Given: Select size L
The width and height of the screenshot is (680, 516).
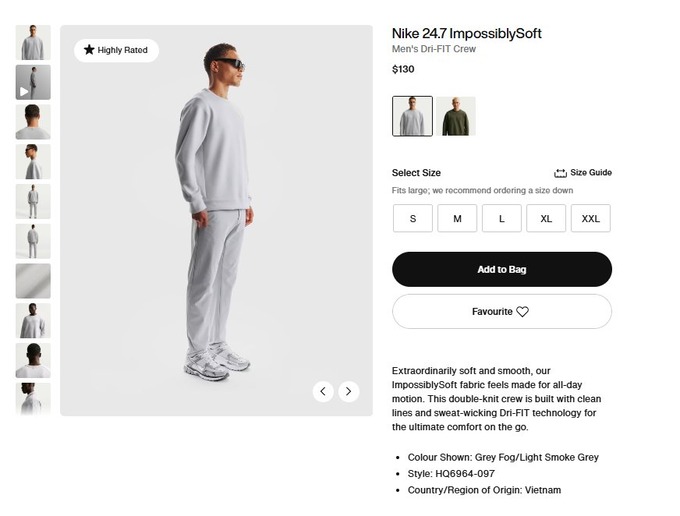Looking at the screenshot, I should point(502,219).
